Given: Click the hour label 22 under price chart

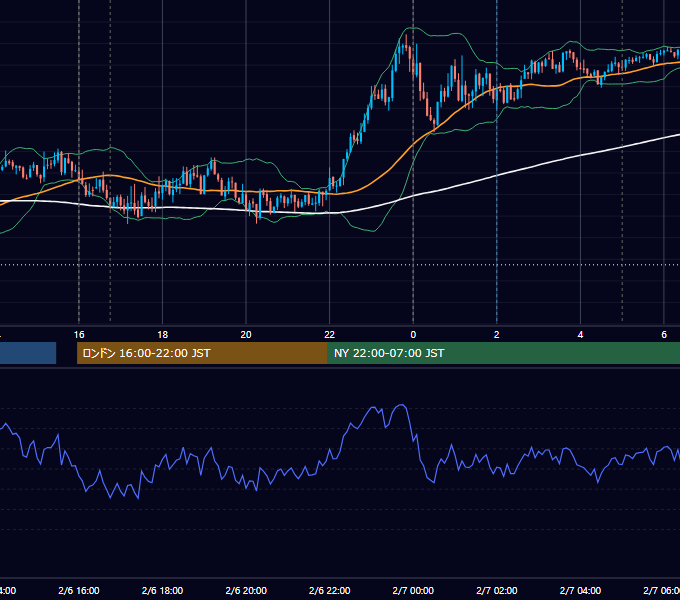Looking at the screenshot, I should click(x=330, y=335).
